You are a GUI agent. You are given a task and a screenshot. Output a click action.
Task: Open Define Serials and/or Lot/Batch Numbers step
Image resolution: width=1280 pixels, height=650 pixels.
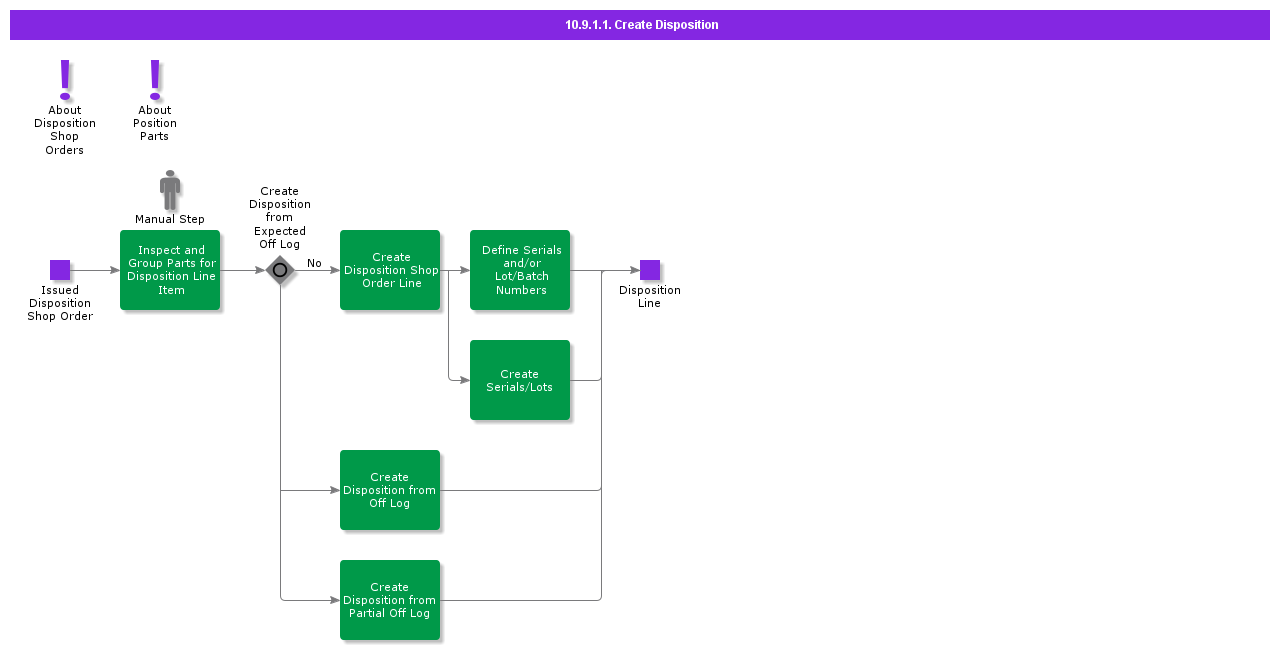(520, 270)
